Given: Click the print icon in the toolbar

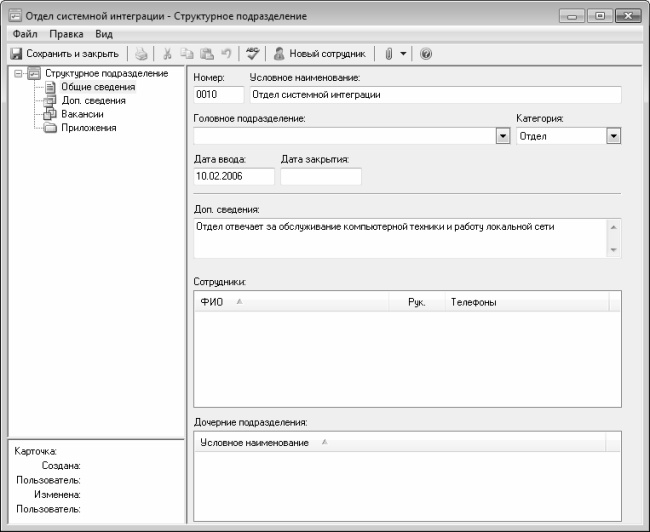Looking at the screenshot, I should coord(142,54).
